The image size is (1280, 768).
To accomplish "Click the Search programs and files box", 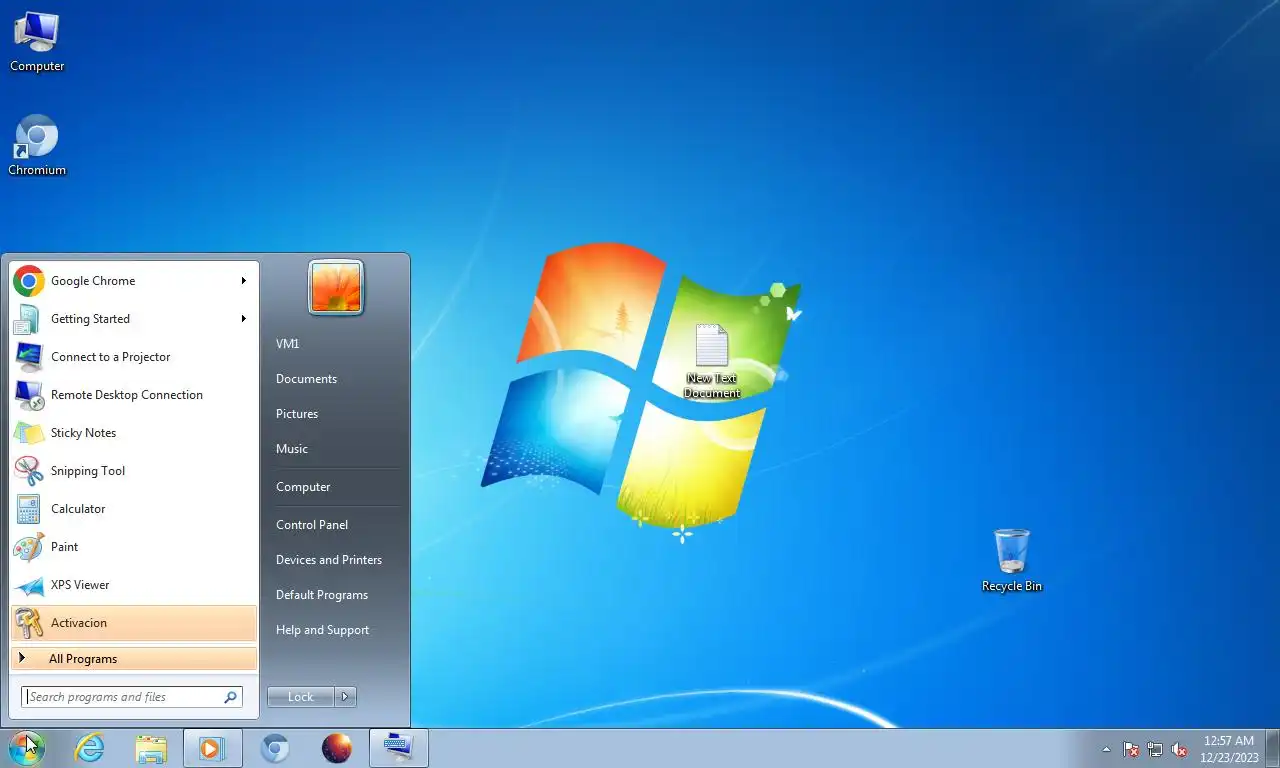I will [x=131, y=697].
